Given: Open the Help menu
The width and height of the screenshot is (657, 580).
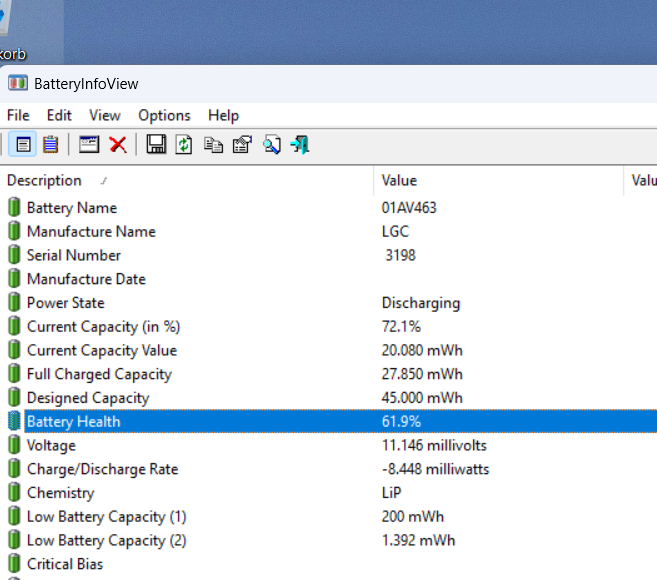Looking at the screenshot, I should tap(223, 115).
